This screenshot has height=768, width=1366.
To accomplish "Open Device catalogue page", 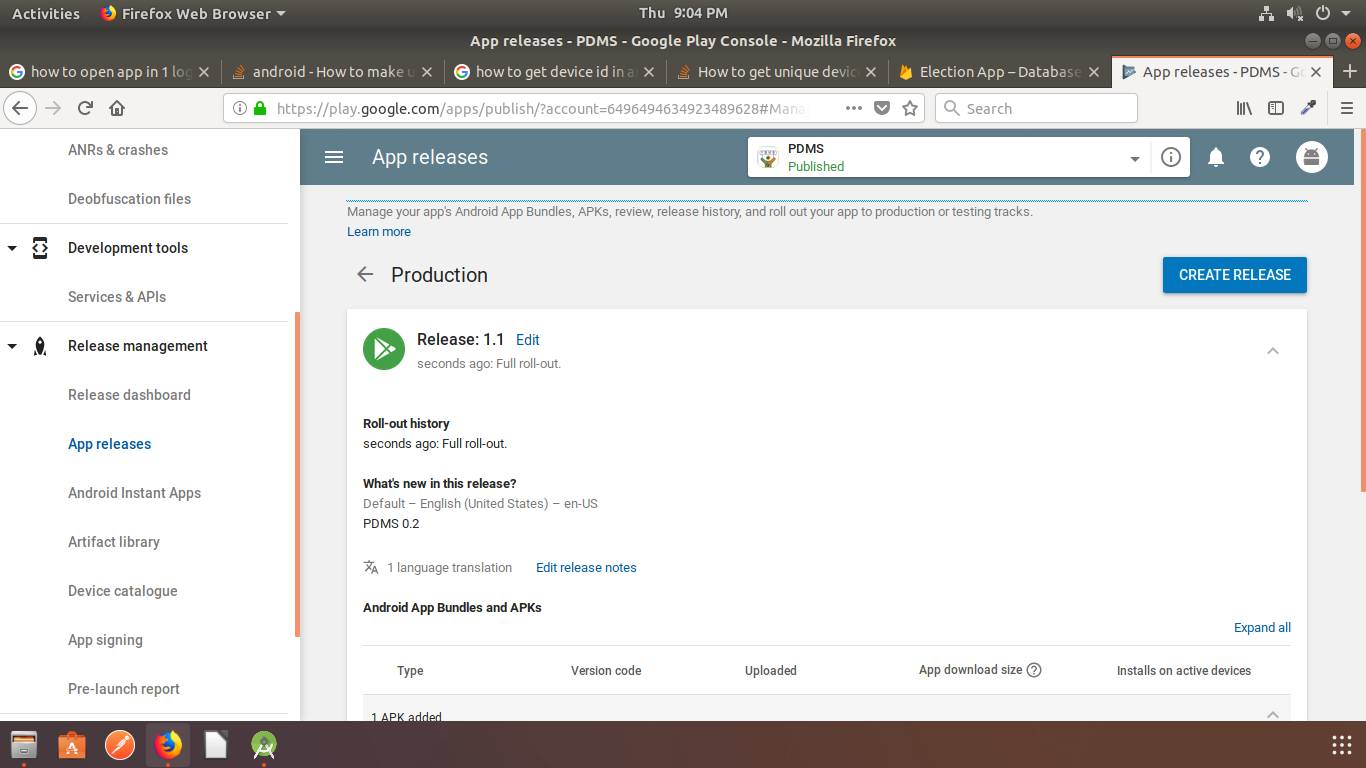I will click(123, 591).
